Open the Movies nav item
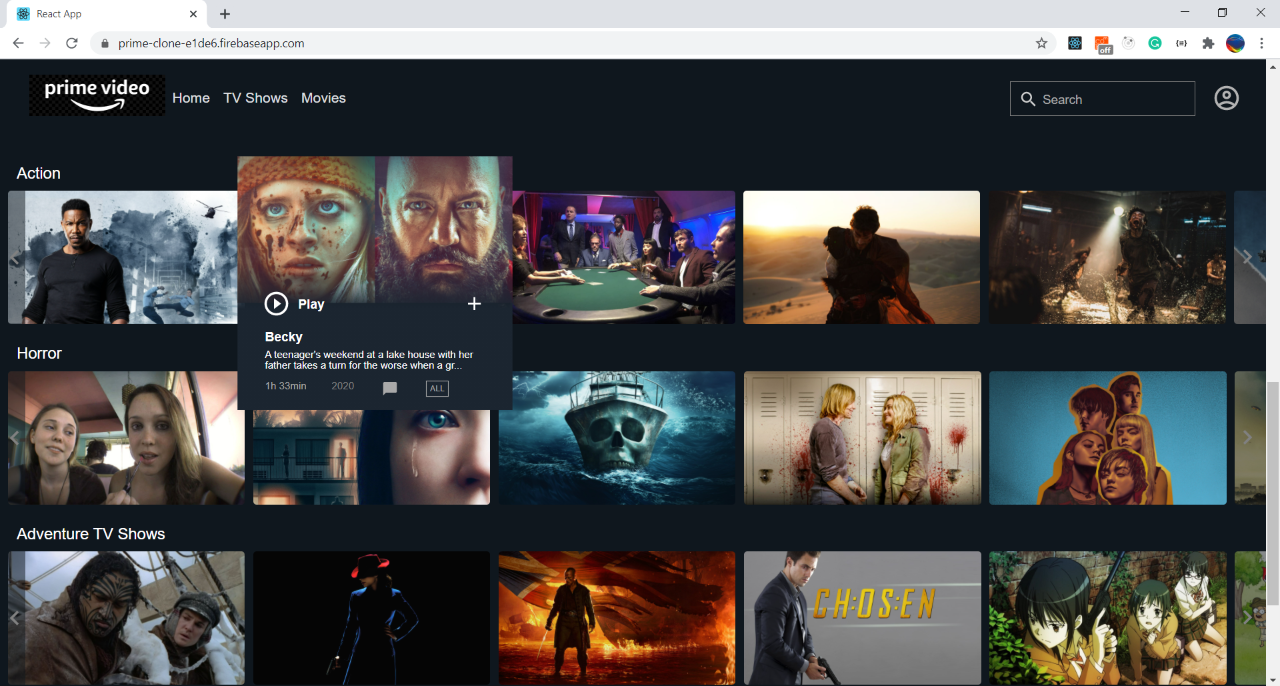Image resolution: width=1280 pixels, height=686 pixels. click(x=323, y=98)
